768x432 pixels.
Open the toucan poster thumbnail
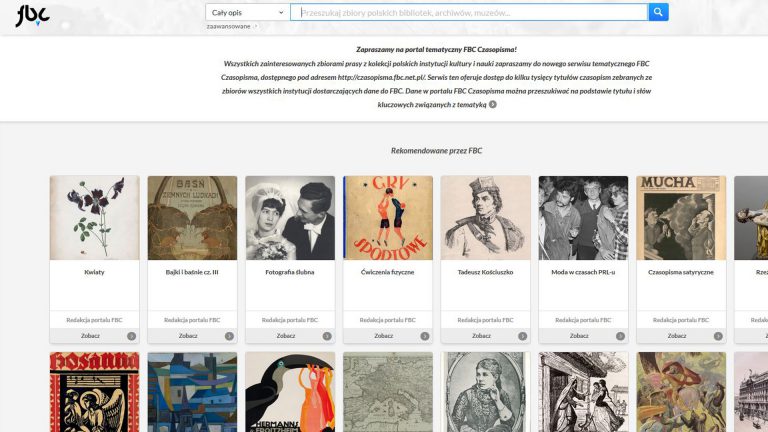click(x=290, y=392)
